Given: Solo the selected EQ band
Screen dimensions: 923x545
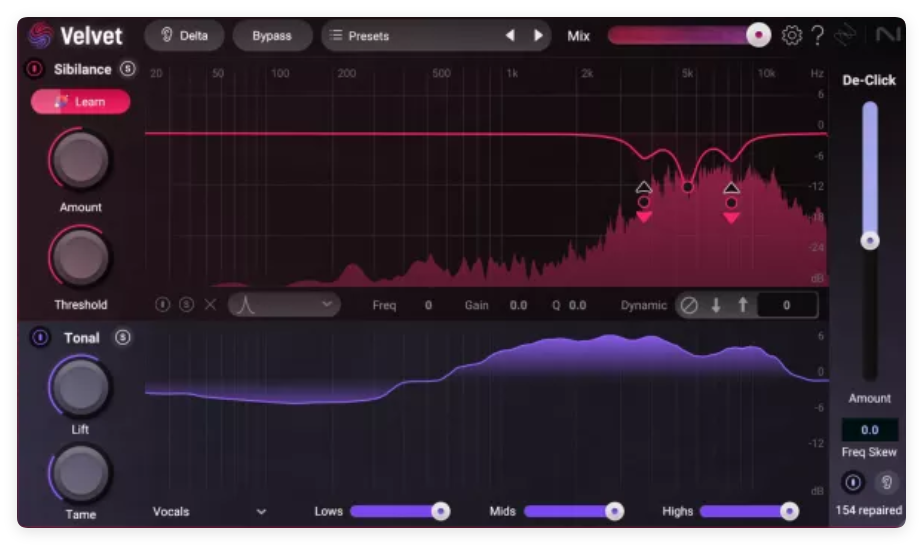Looking at the screenshot, I should point(186,304).
